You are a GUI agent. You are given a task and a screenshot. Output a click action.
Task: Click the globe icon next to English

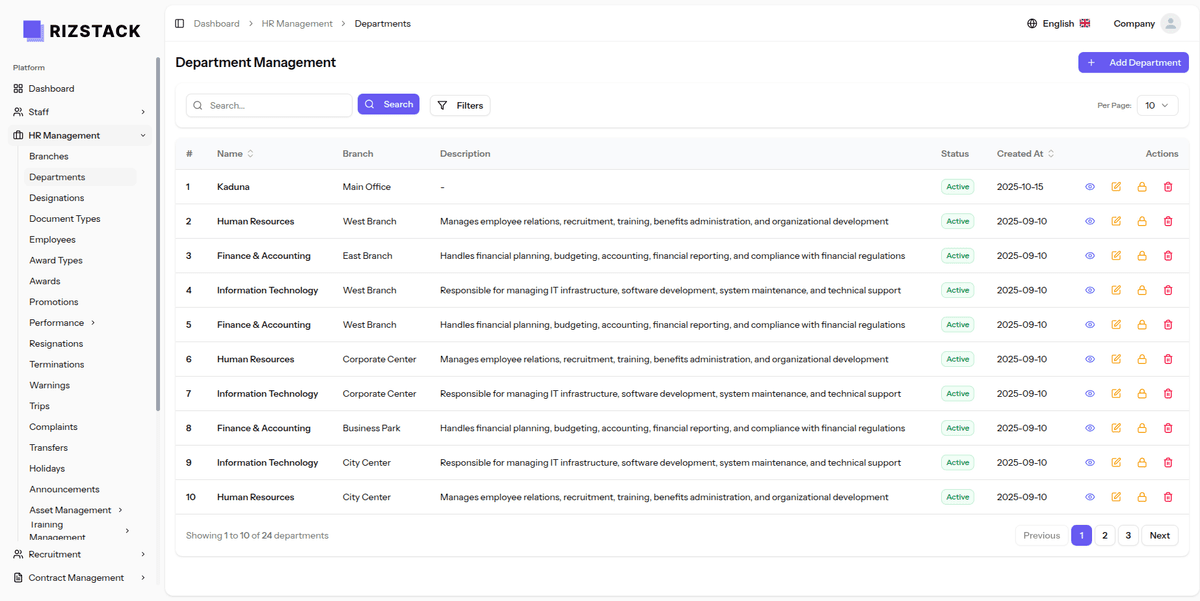[1030, 22]
